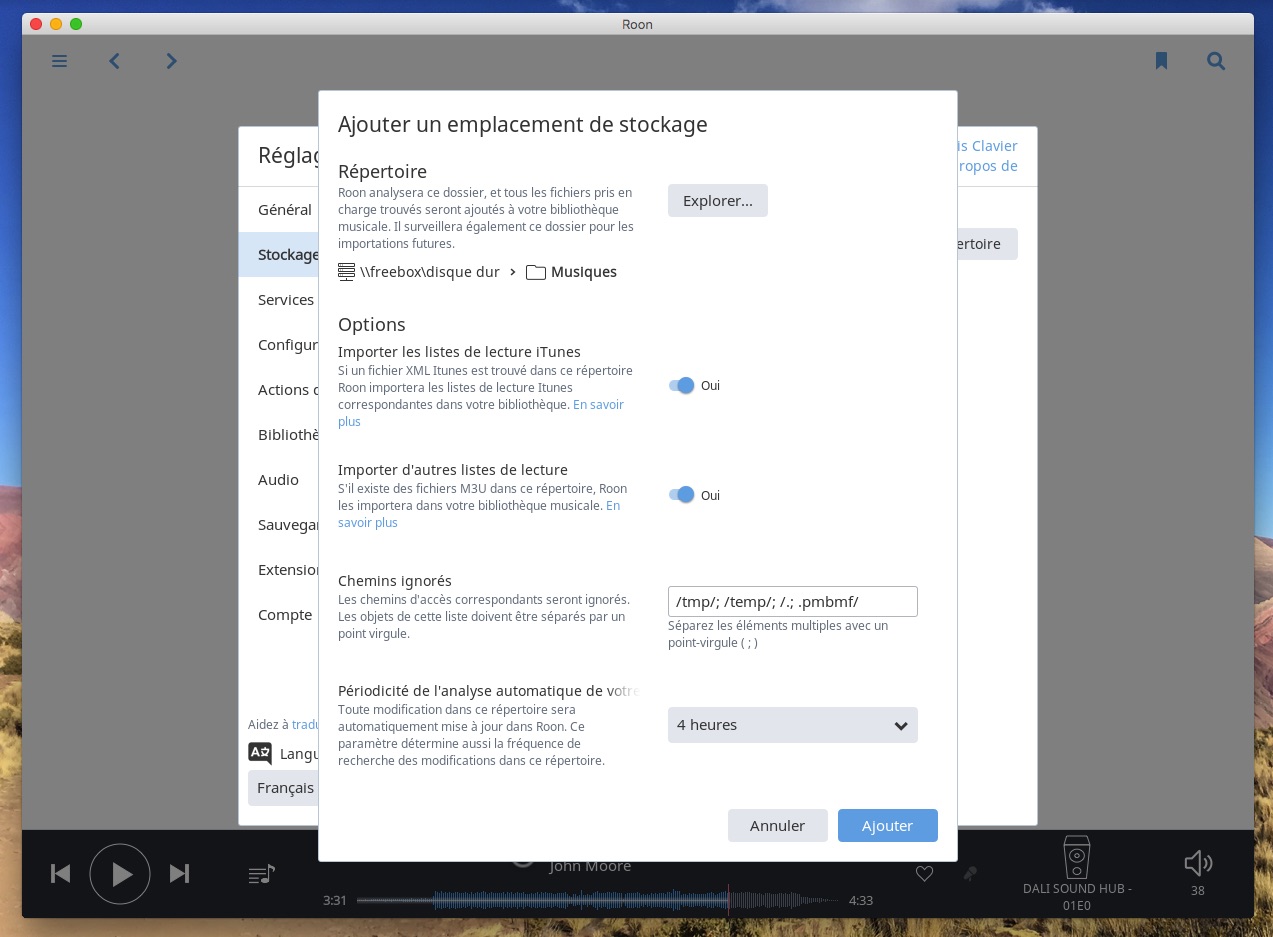Click the volume level 38 value
The width and height of the screenshot is (1273, 937).
coord(1198,890)
